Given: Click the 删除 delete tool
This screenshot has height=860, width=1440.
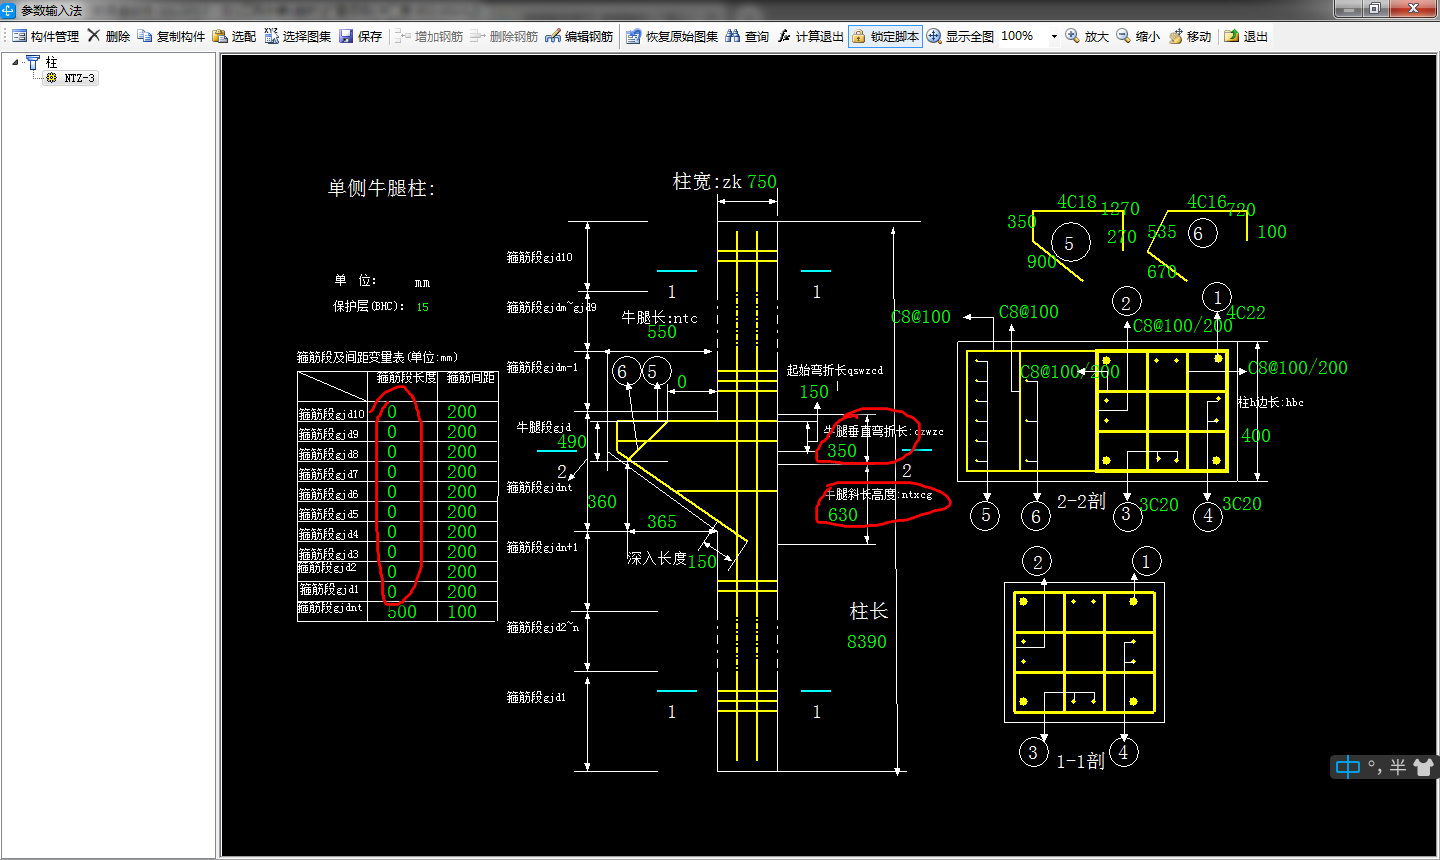Looking at the screenshot, I should [109, 36].
